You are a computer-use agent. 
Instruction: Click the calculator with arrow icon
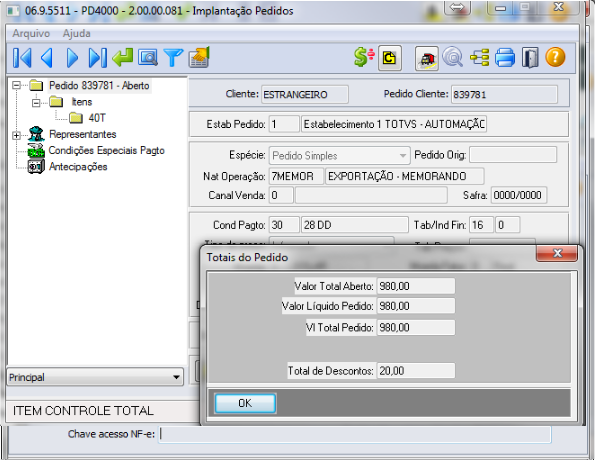[199, 57]
